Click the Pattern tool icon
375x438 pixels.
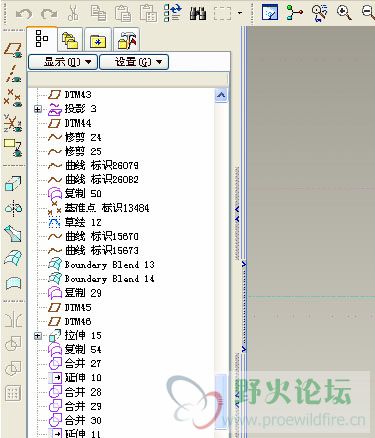tap(13, 393)
